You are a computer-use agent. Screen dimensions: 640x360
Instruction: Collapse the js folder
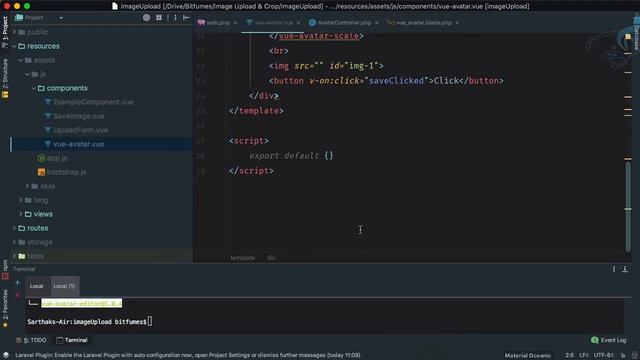(27, 74)
